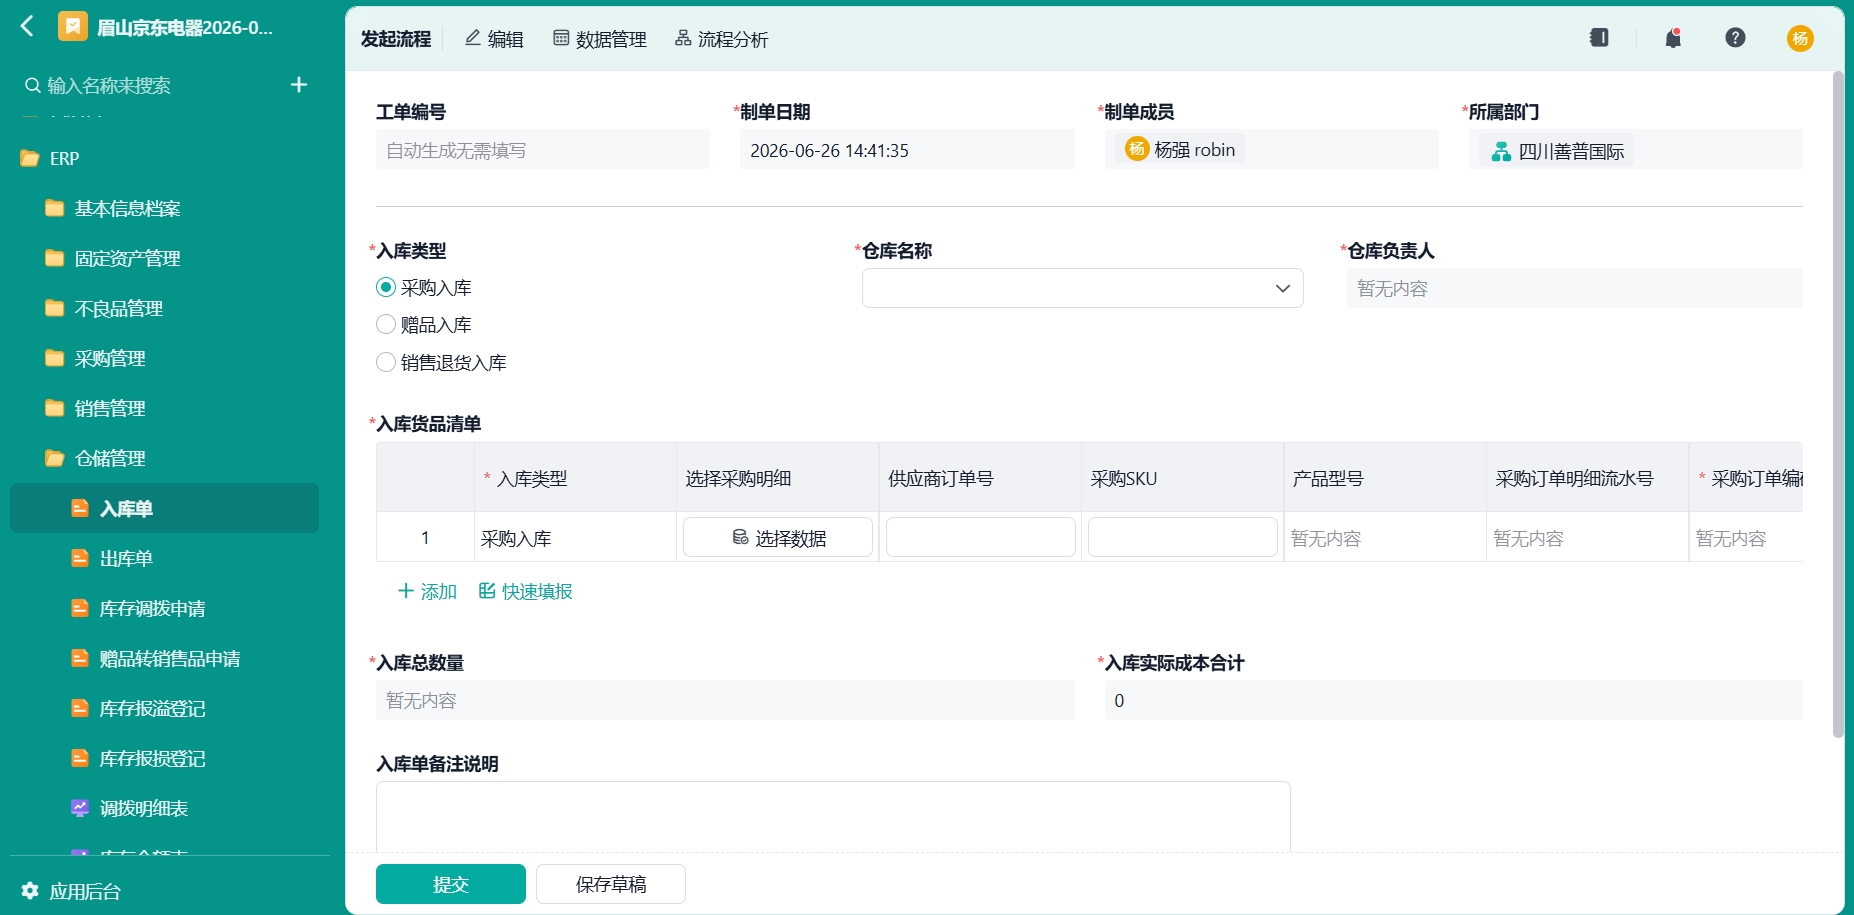This screenshot has height=915, width=1854.
Task: Click the 杨强 robin member avatar
Action: [x=1137, y=149]
